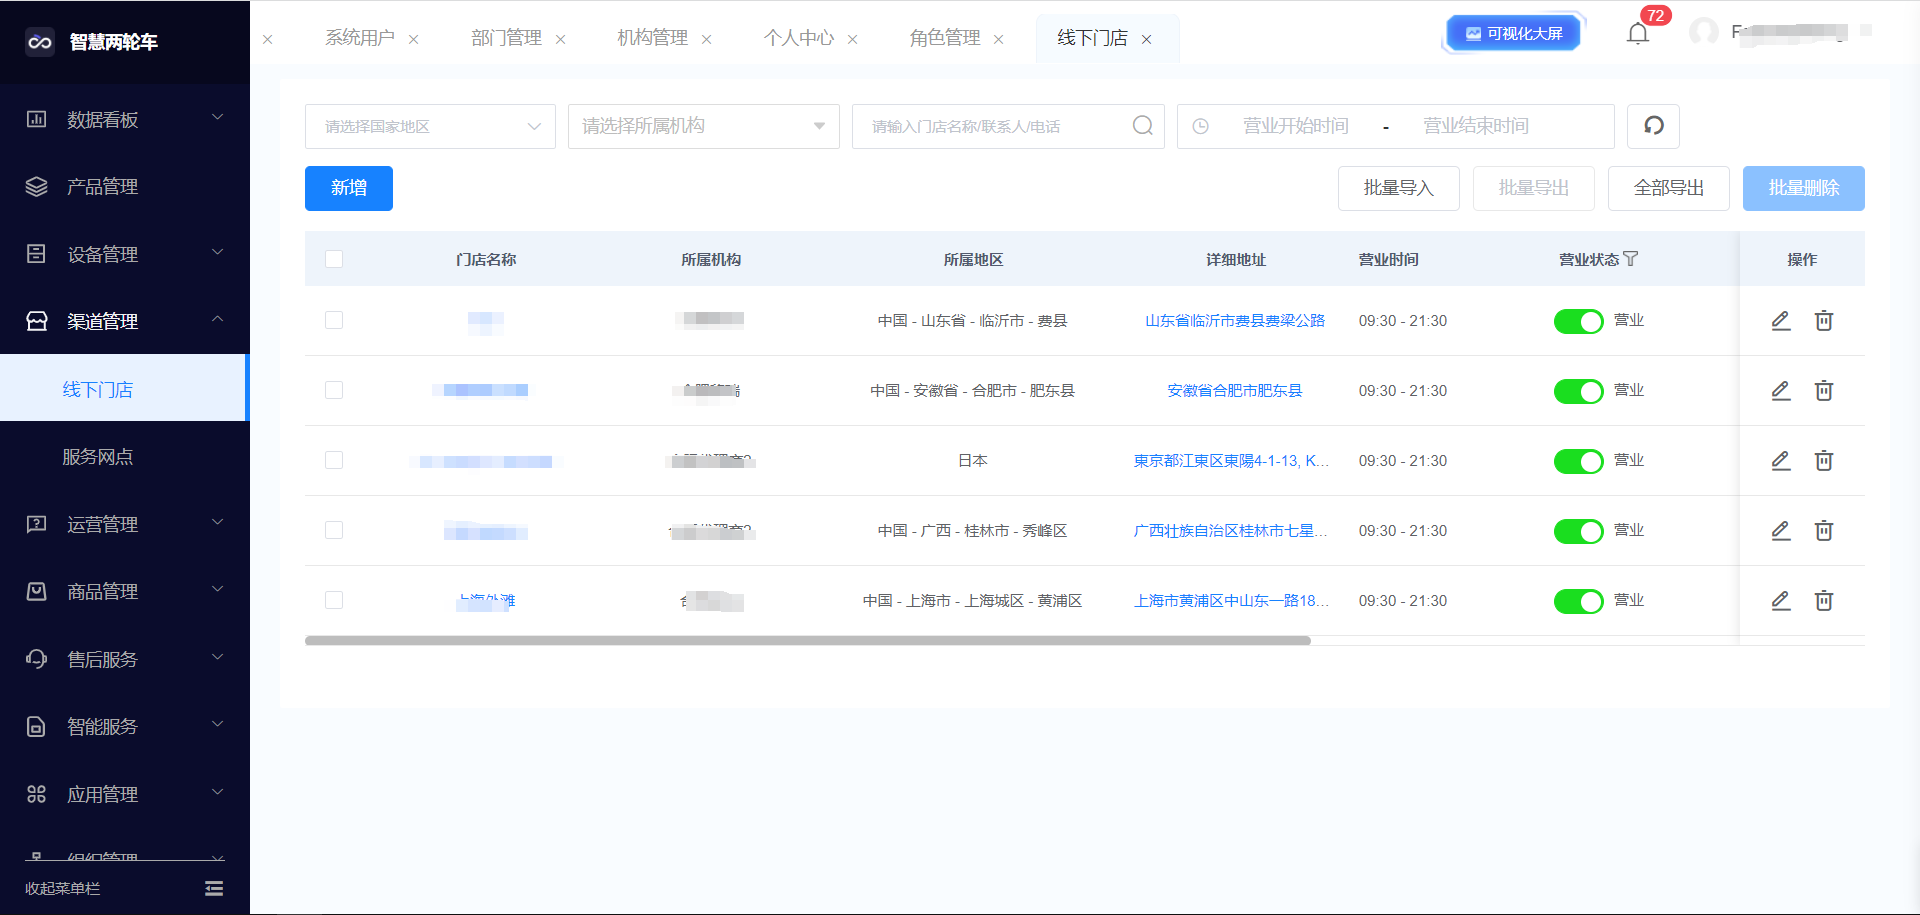Viewport: 1920px width, 915px height.
Task: Delete the Shanghai Huangpu store row
Action: pos(1824,601)
